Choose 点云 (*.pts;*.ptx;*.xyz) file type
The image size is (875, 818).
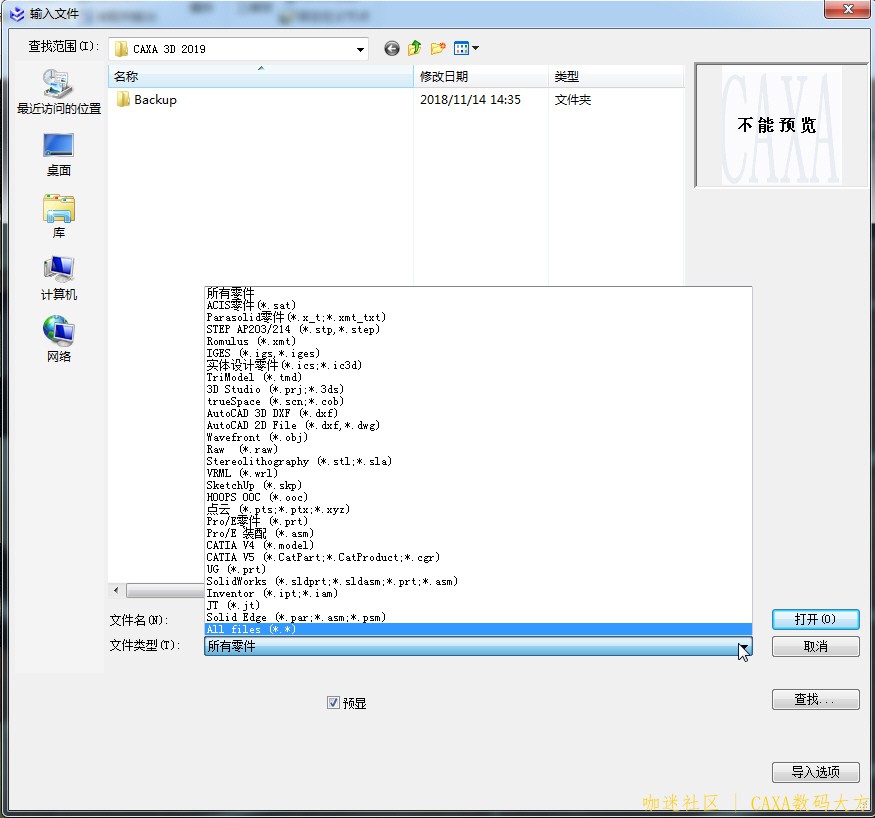pos(478,509)
